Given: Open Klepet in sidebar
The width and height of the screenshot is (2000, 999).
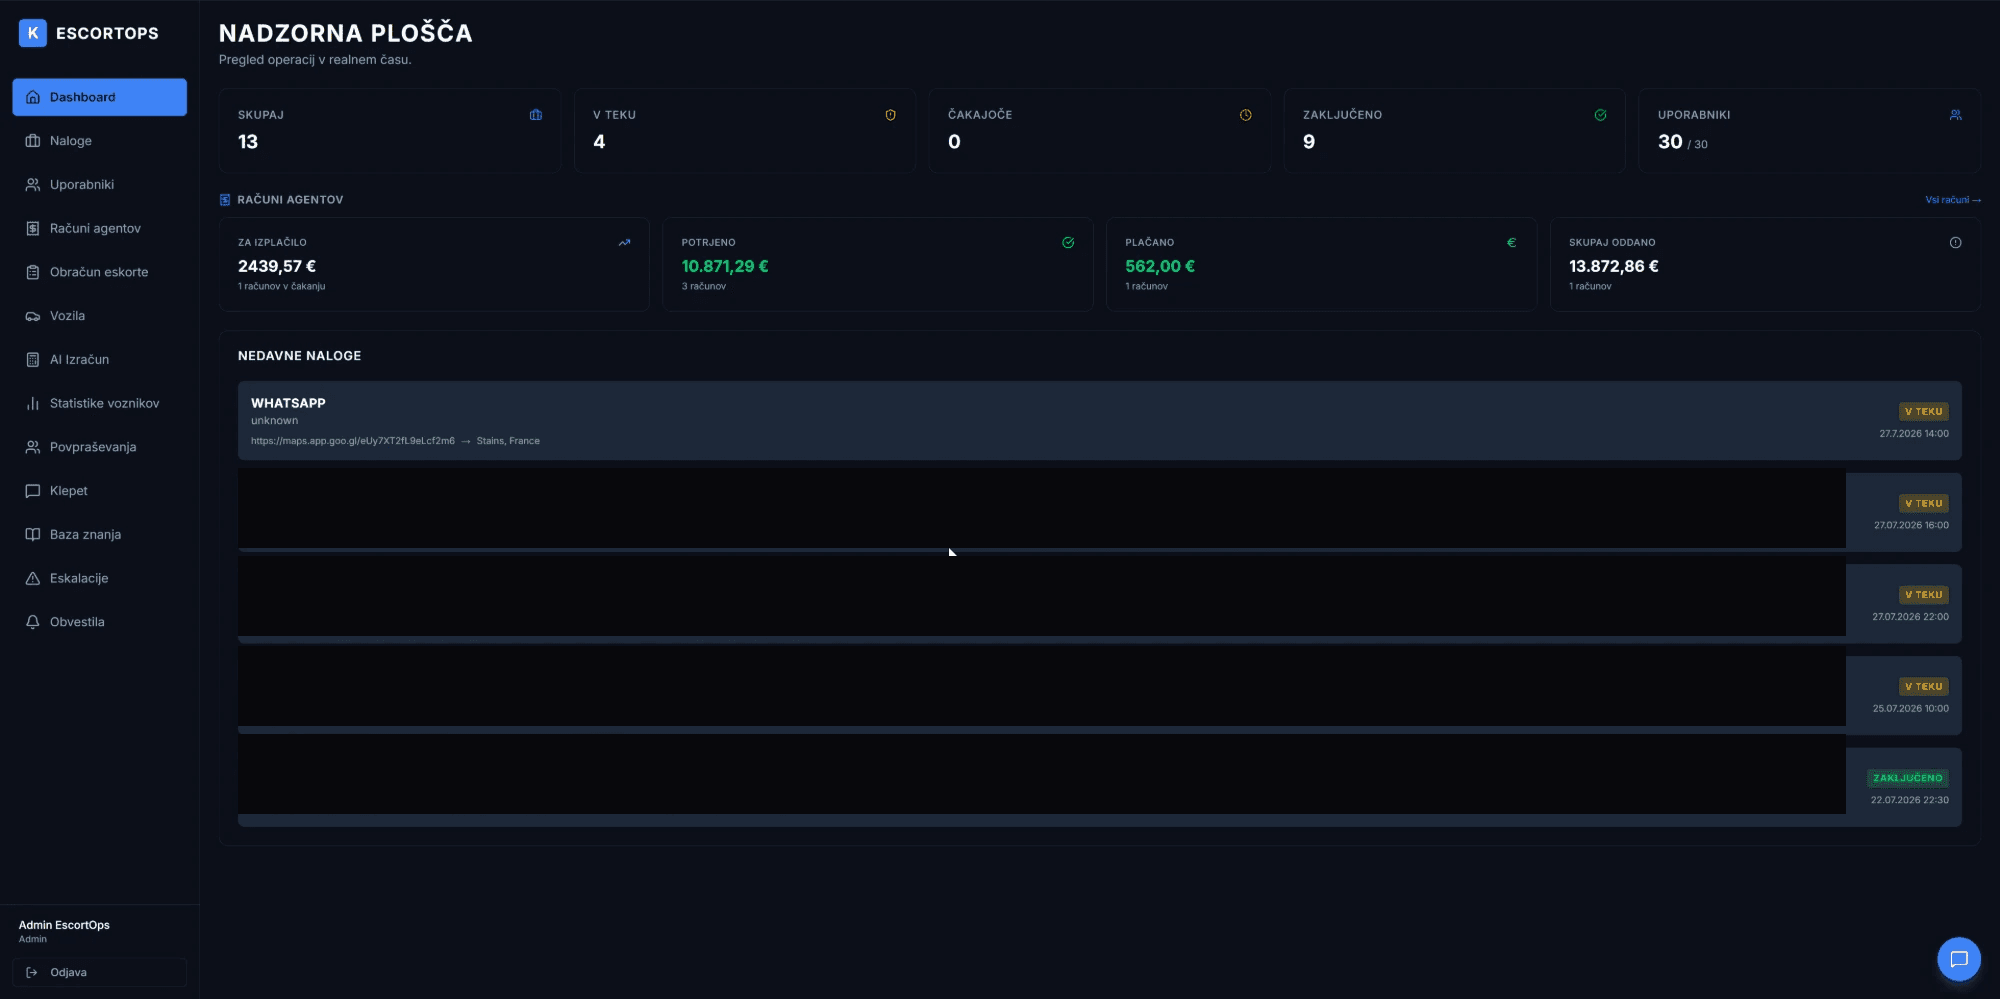Looking at the screenshot, I should click(99, 491).
